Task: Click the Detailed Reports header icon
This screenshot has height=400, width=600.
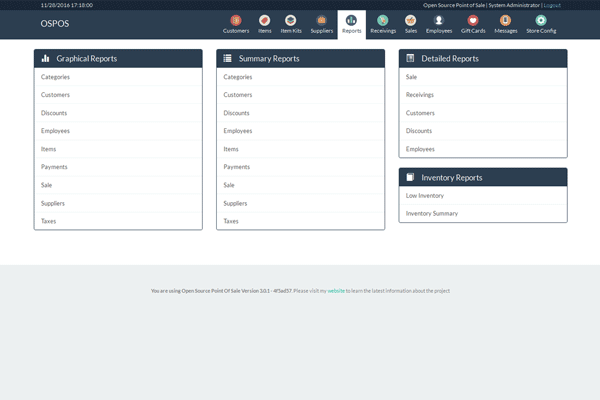Action: (x=410, y=58)
